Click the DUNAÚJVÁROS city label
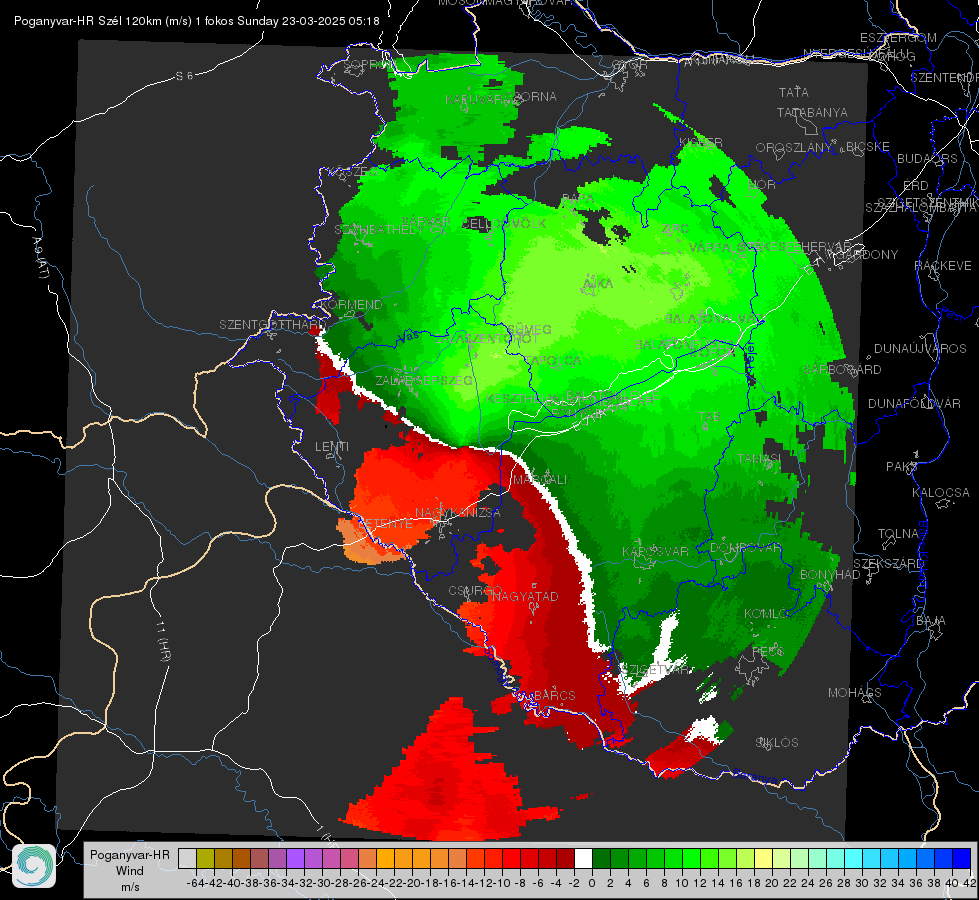 tap(920, 349)
